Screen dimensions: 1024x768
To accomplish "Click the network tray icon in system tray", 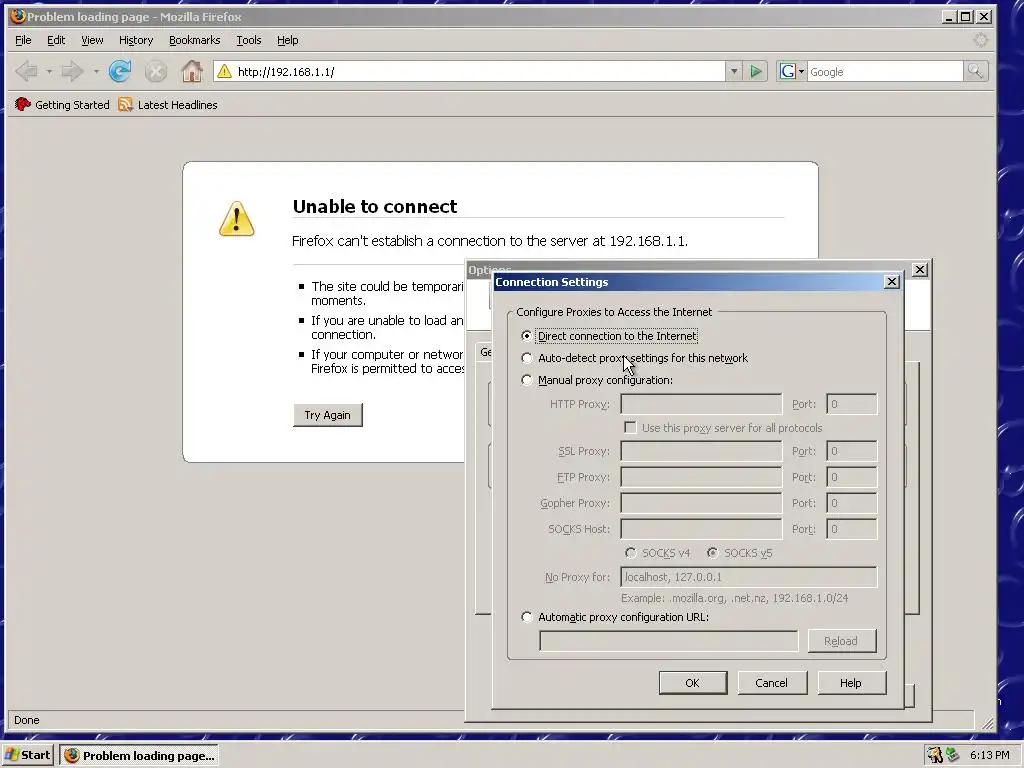I will click(953, 755).
